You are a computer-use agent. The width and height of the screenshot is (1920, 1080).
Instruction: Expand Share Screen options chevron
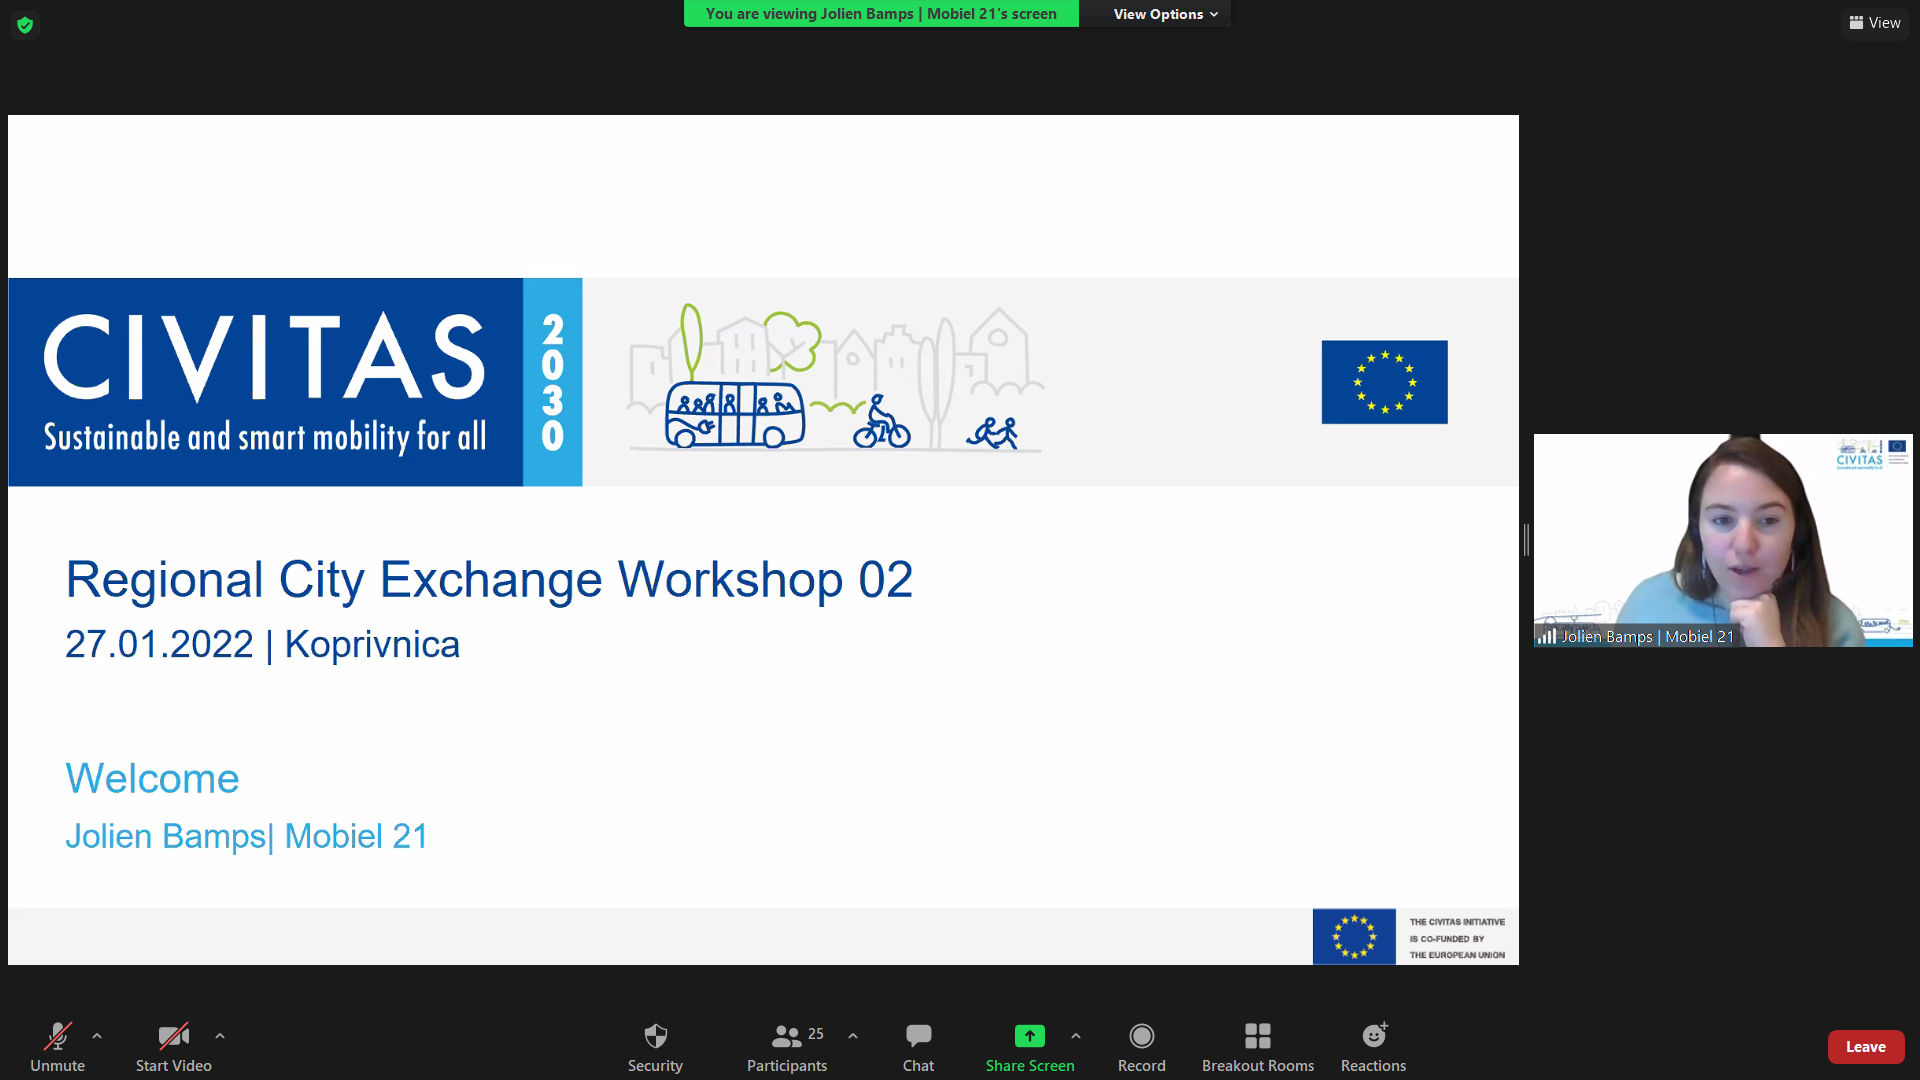(x=1076, y=1036)
